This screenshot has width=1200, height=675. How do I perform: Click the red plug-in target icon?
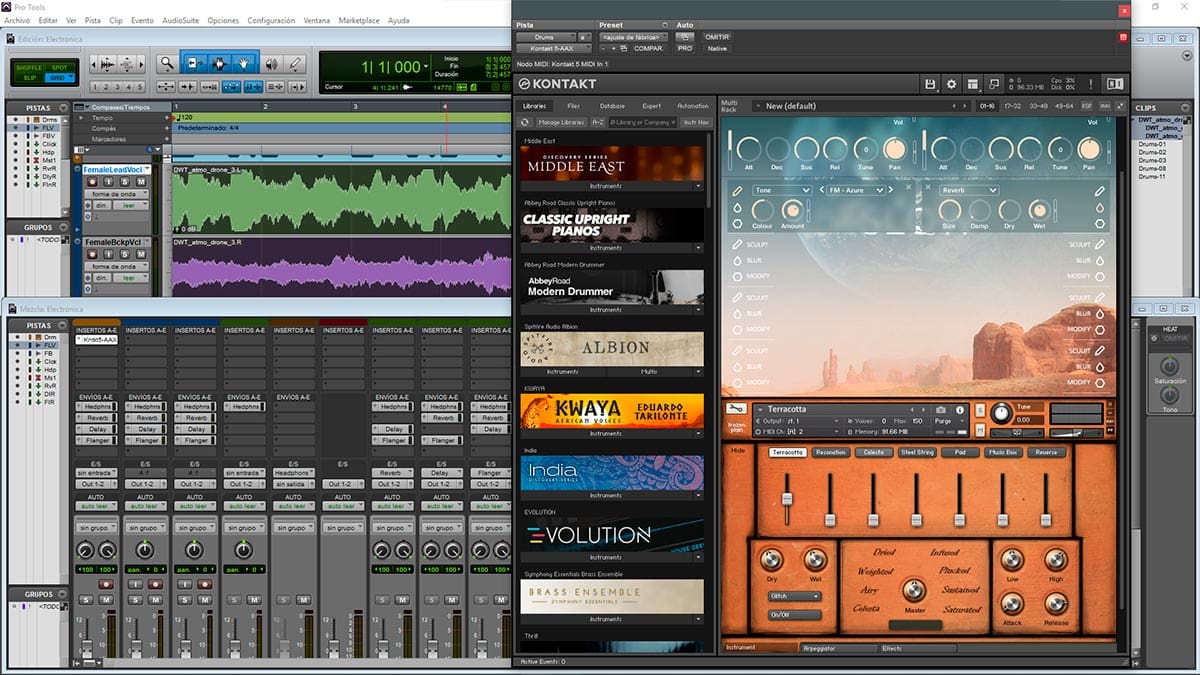click(x=1122, y=37)
